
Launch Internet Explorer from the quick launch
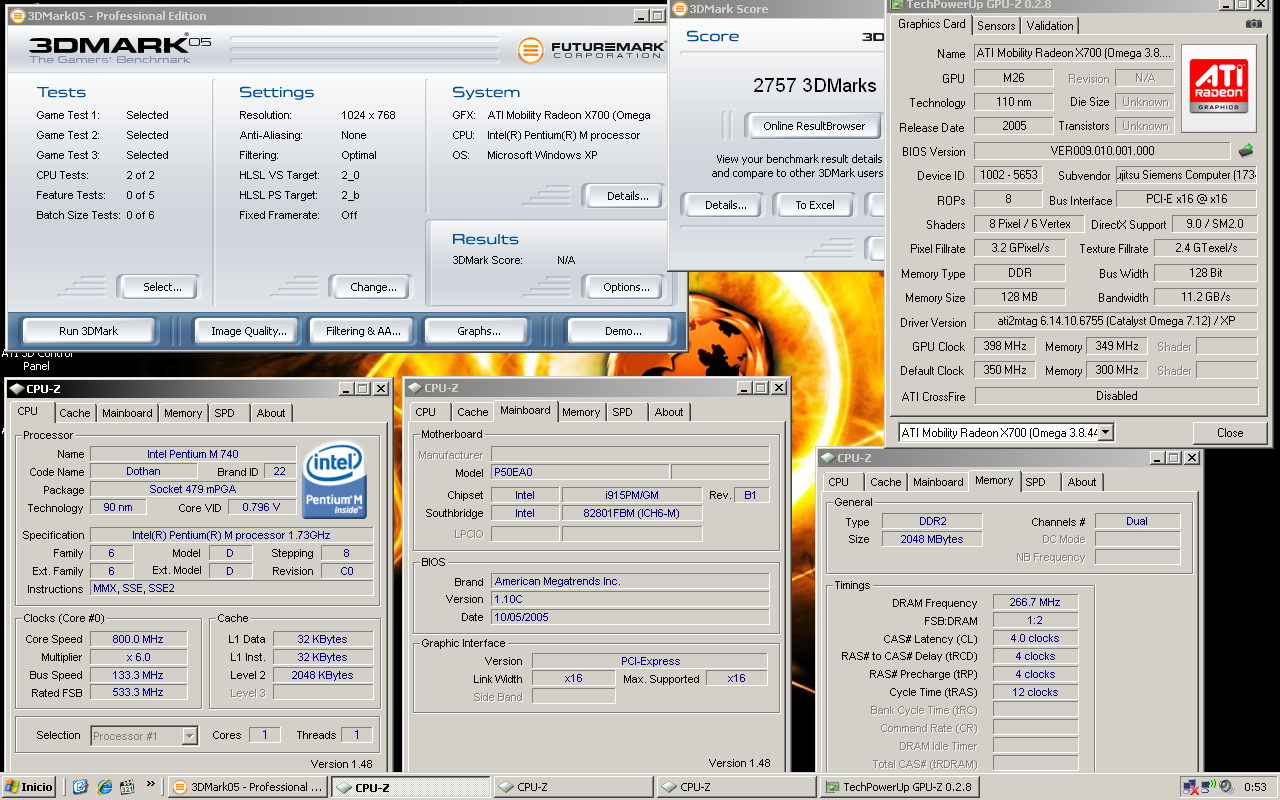coord(104,787)
